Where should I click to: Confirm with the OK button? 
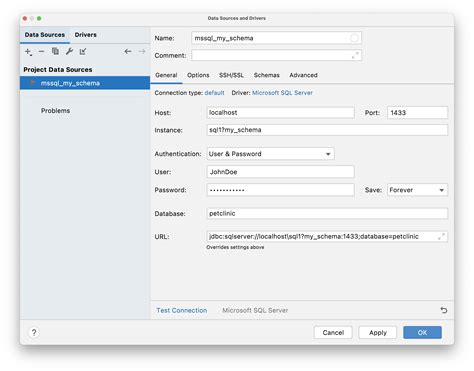(422, 333)
